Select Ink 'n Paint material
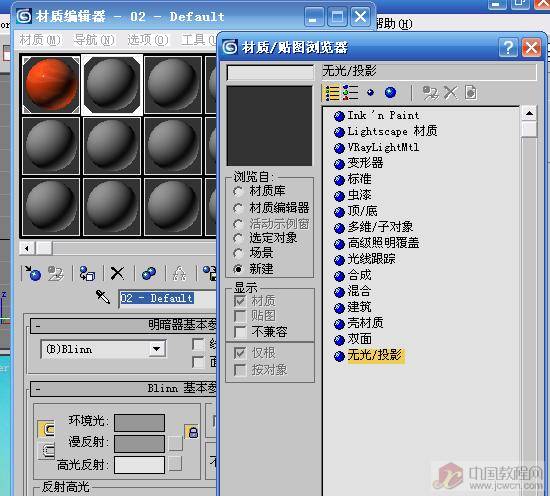The image size is (550, 496). pyautogui.click(x=383, y=115)
